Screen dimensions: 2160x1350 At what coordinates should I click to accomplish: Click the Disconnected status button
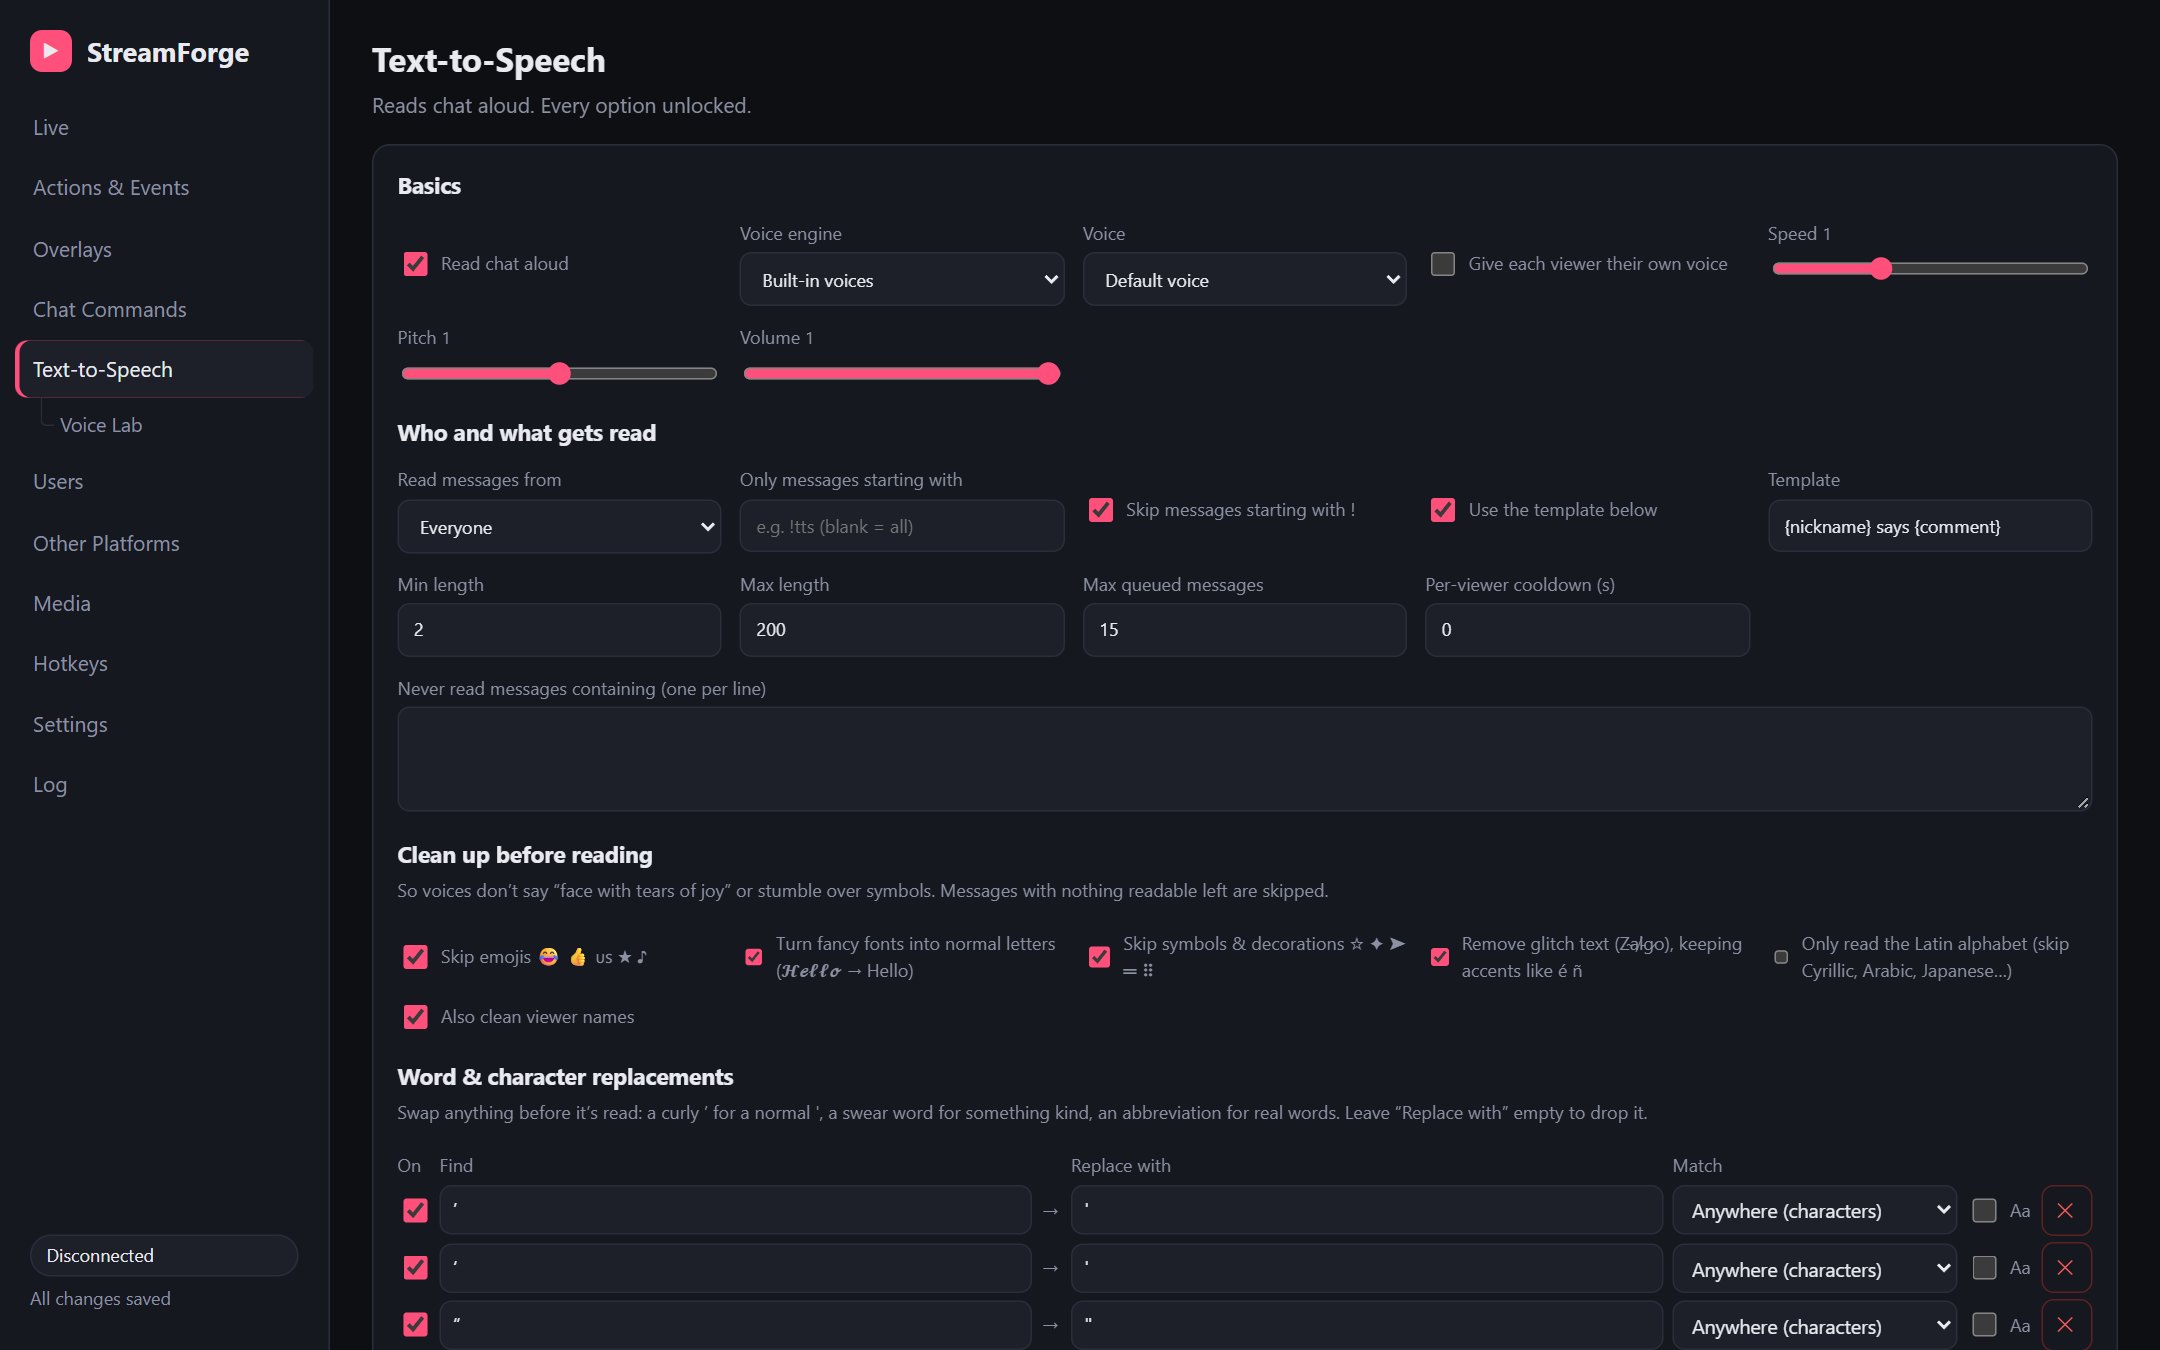(164, 1255)
